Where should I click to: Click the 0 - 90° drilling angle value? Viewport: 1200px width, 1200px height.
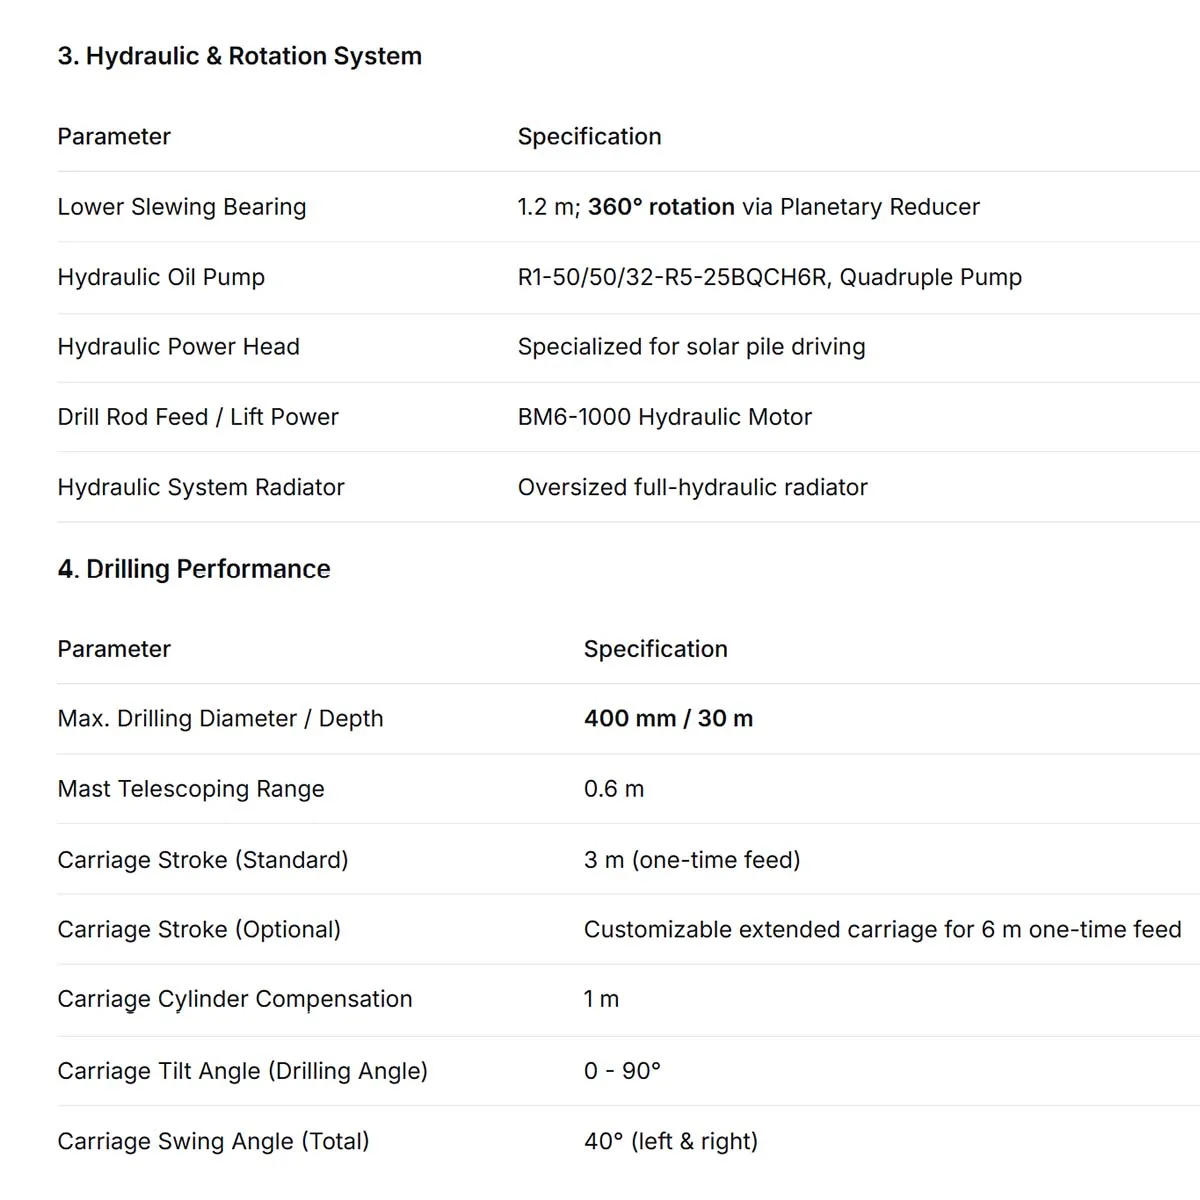622,1071
